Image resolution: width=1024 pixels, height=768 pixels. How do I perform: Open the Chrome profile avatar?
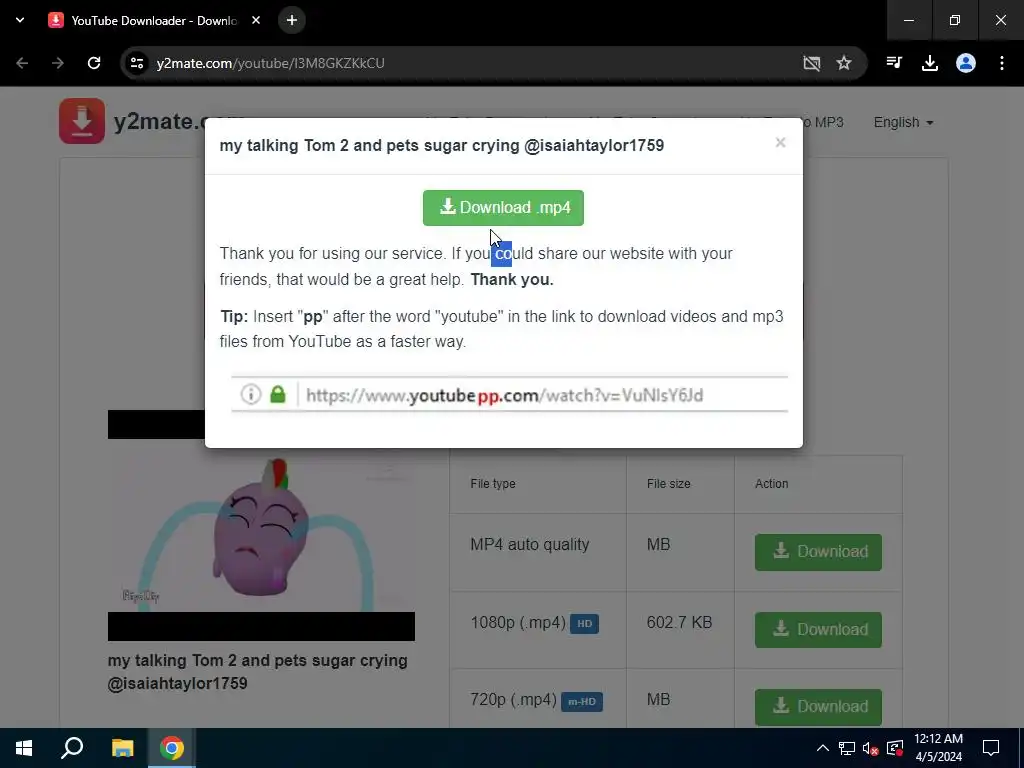[x=966, y=63]
